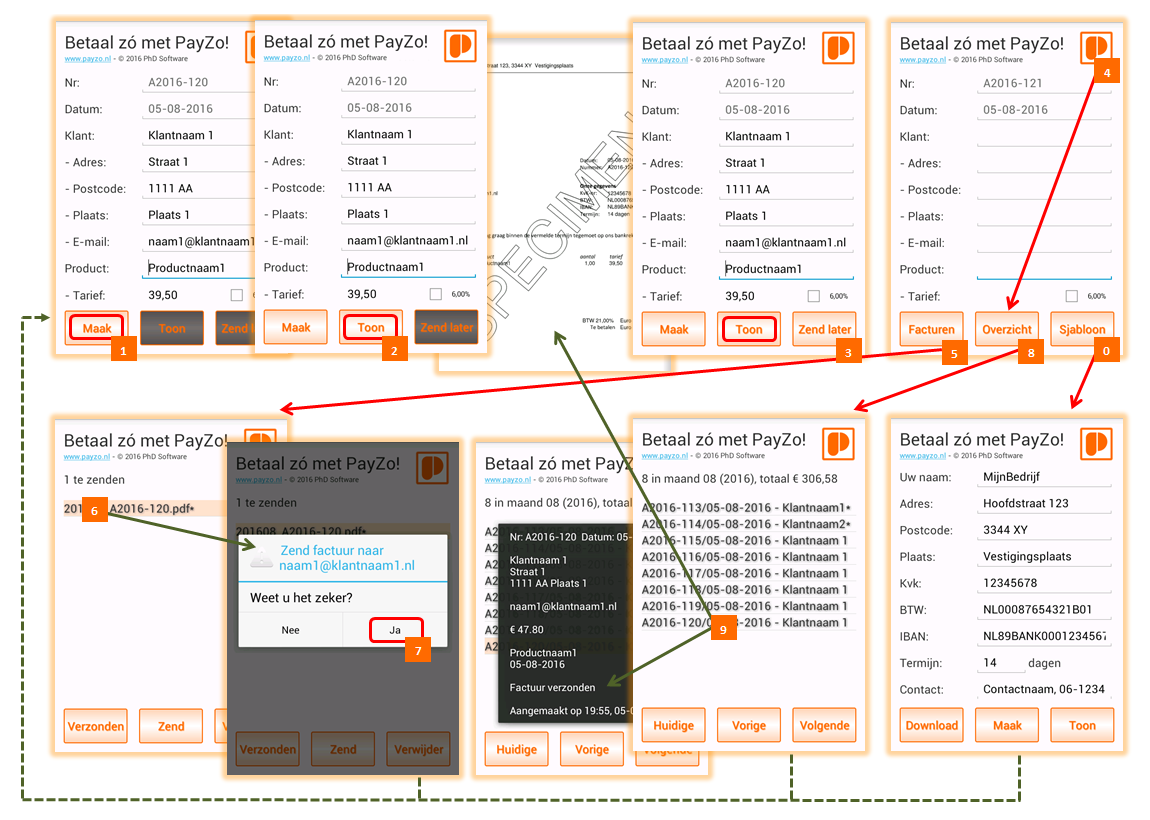
Task: Click the Adres field with Hoofdstraat 123
Action: pyautogui.click(x=1044, y=503)
